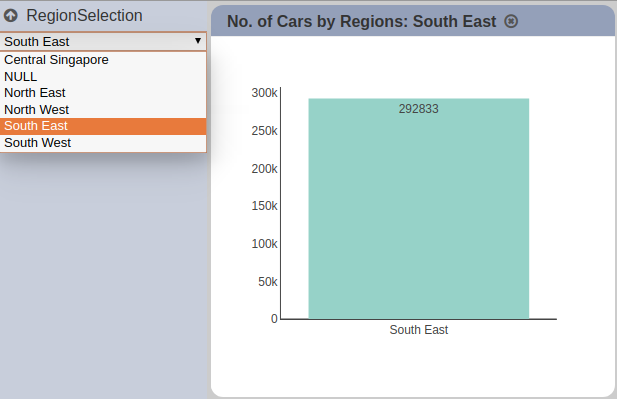Choose North East in the dropdown
Viewport: 617px width, 399px height.
click(x=103, y=93)
